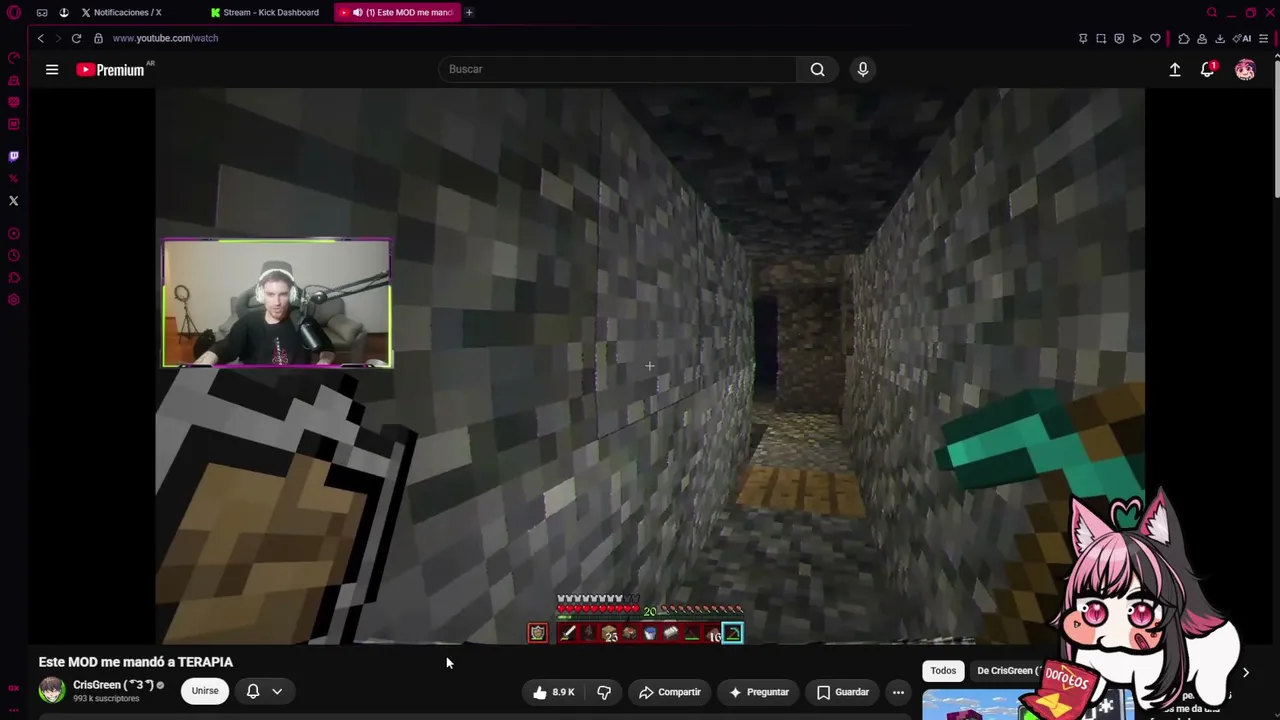Go back to the previous page

point(41,38)
